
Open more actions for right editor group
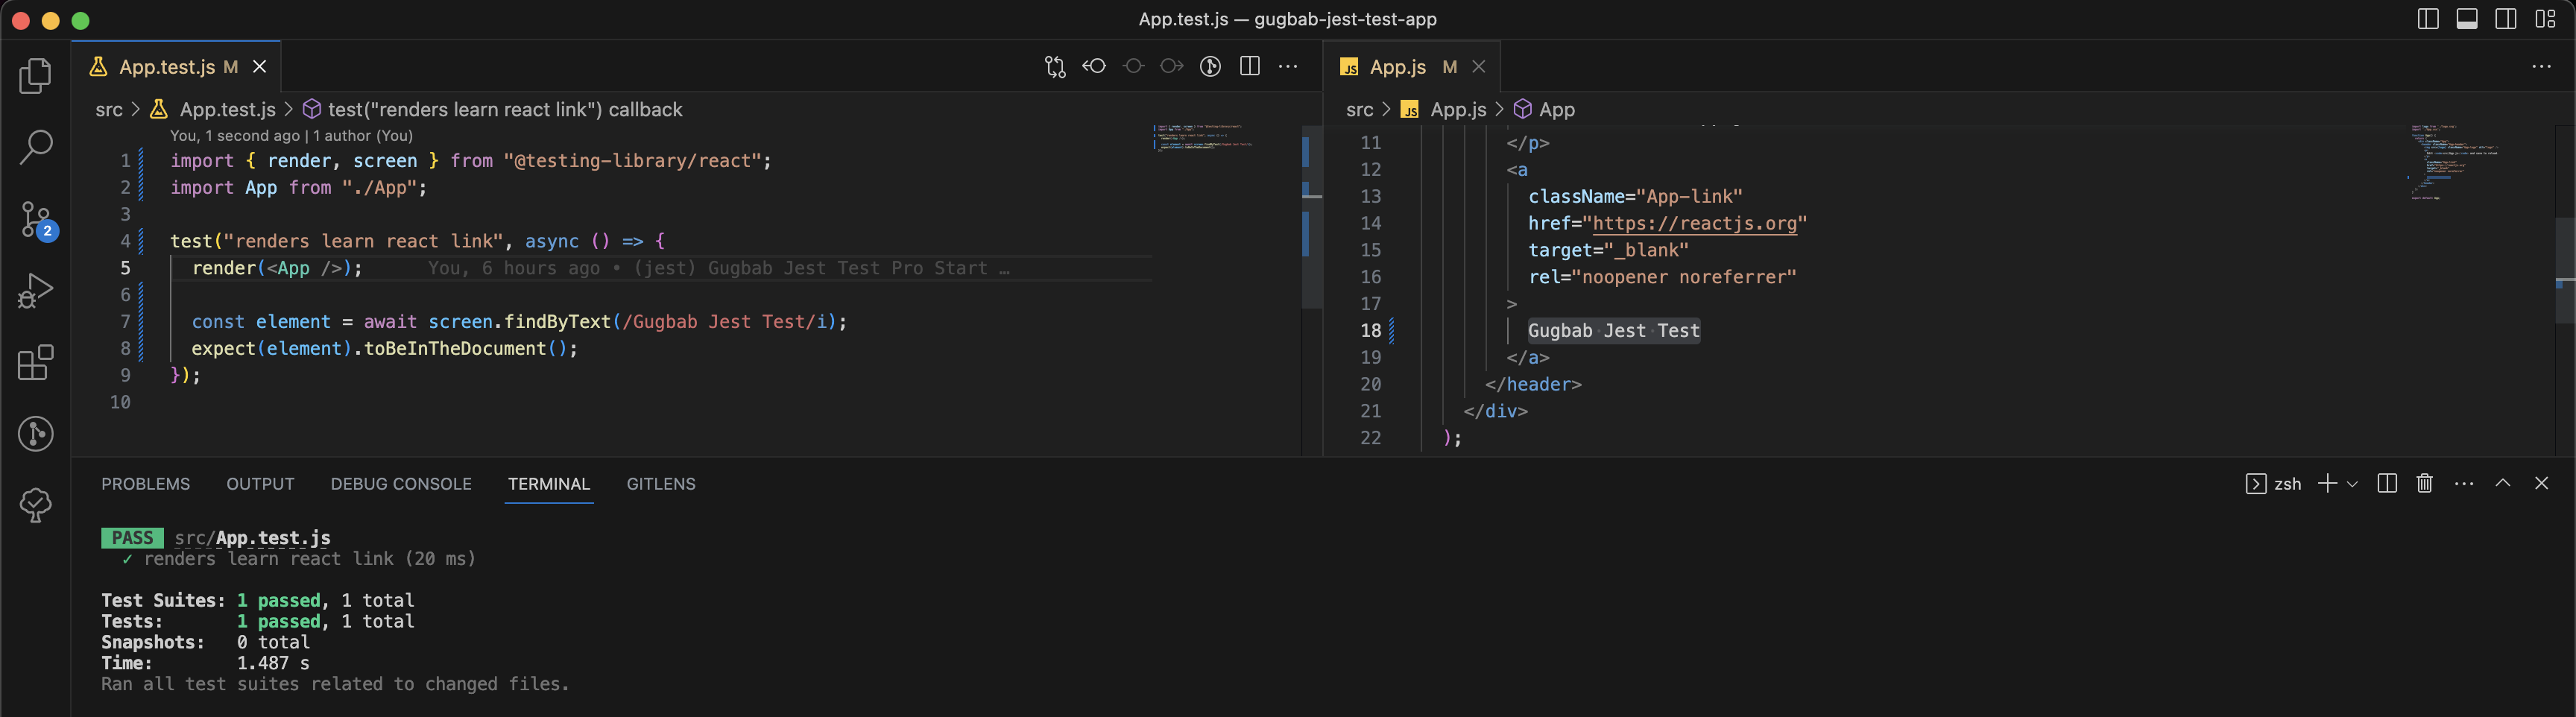click(x=2541, y=66)
